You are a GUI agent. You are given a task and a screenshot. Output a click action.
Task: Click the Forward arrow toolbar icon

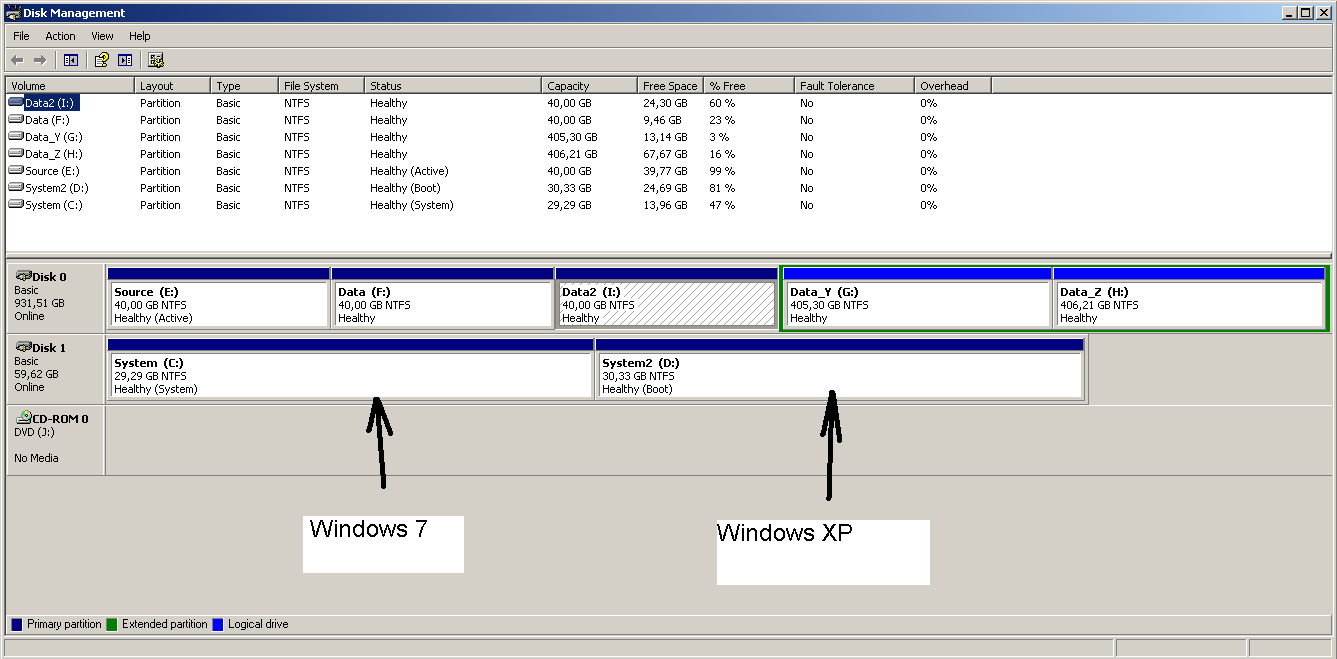pos(40,60)
